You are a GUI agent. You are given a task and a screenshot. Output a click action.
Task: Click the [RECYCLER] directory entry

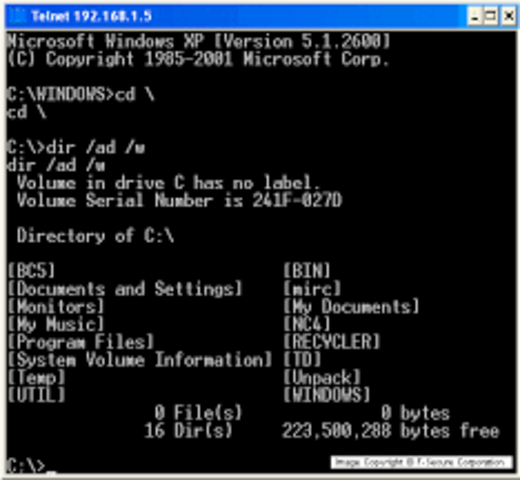(x=332, y=342)
